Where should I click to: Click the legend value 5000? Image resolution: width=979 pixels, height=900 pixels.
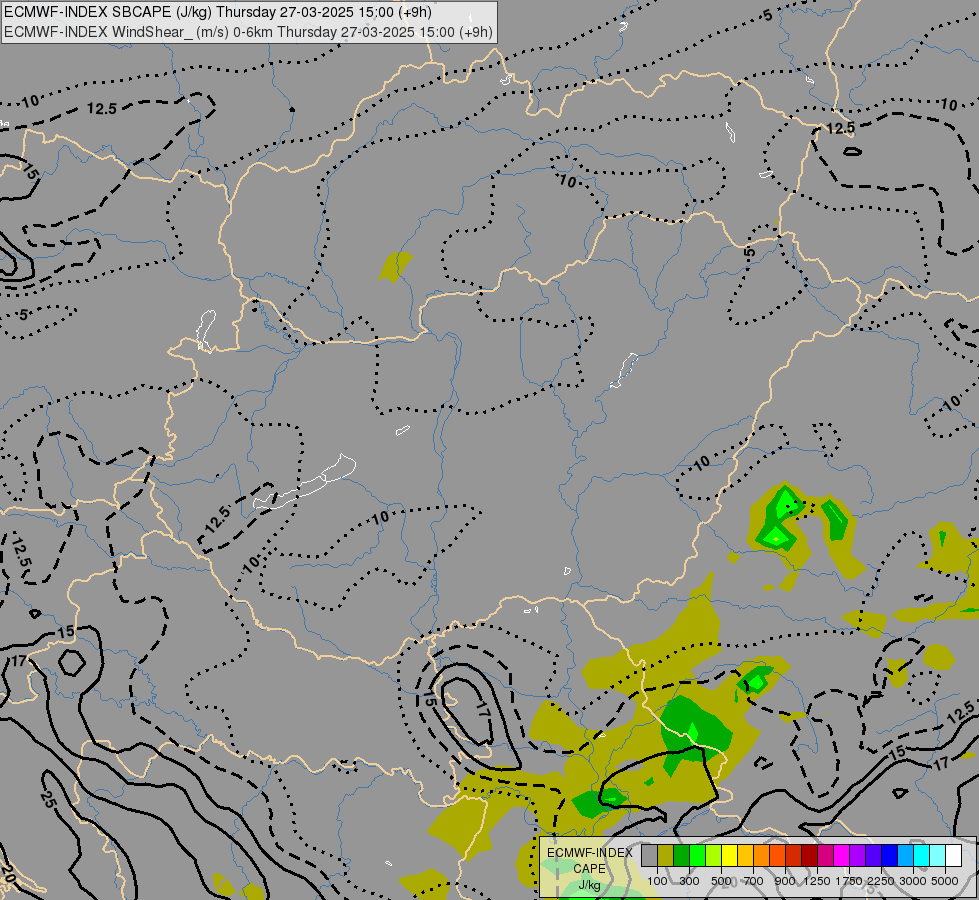[x=945, y=881]
